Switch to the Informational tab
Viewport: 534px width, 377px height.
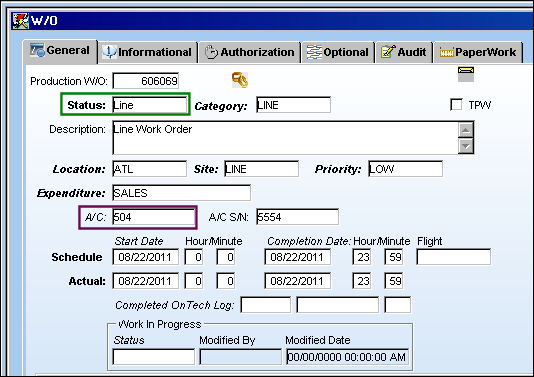pyautogui.click(x=147, y=52)
